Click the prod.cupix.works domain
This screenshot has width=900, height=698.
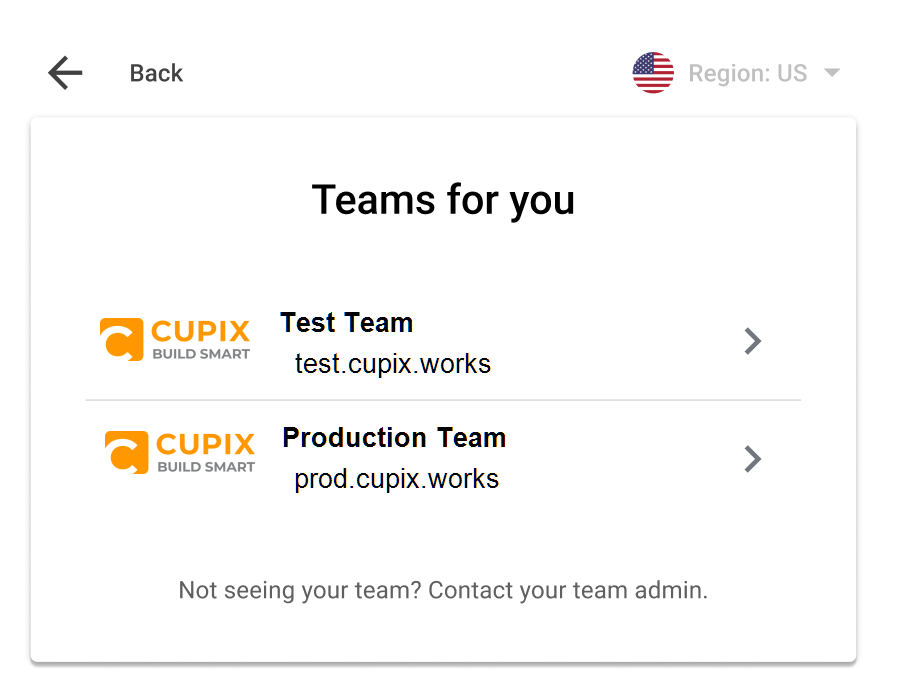[x=397, y=479]
